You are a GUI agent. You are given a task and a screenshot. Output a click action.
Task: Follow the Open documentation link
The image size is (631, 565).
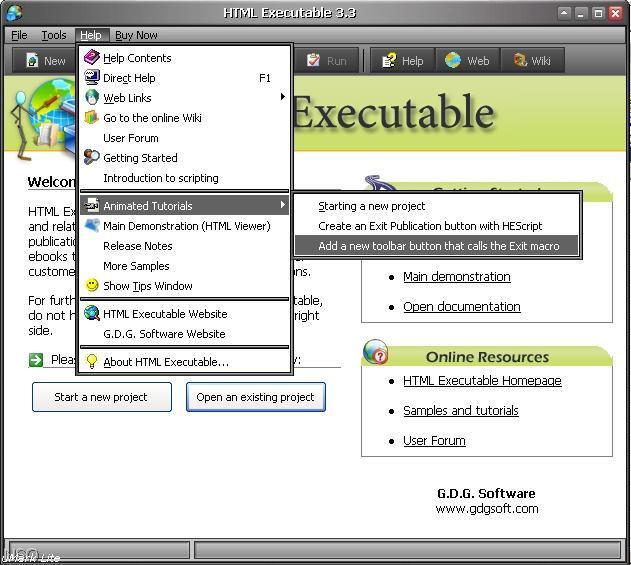462,306
